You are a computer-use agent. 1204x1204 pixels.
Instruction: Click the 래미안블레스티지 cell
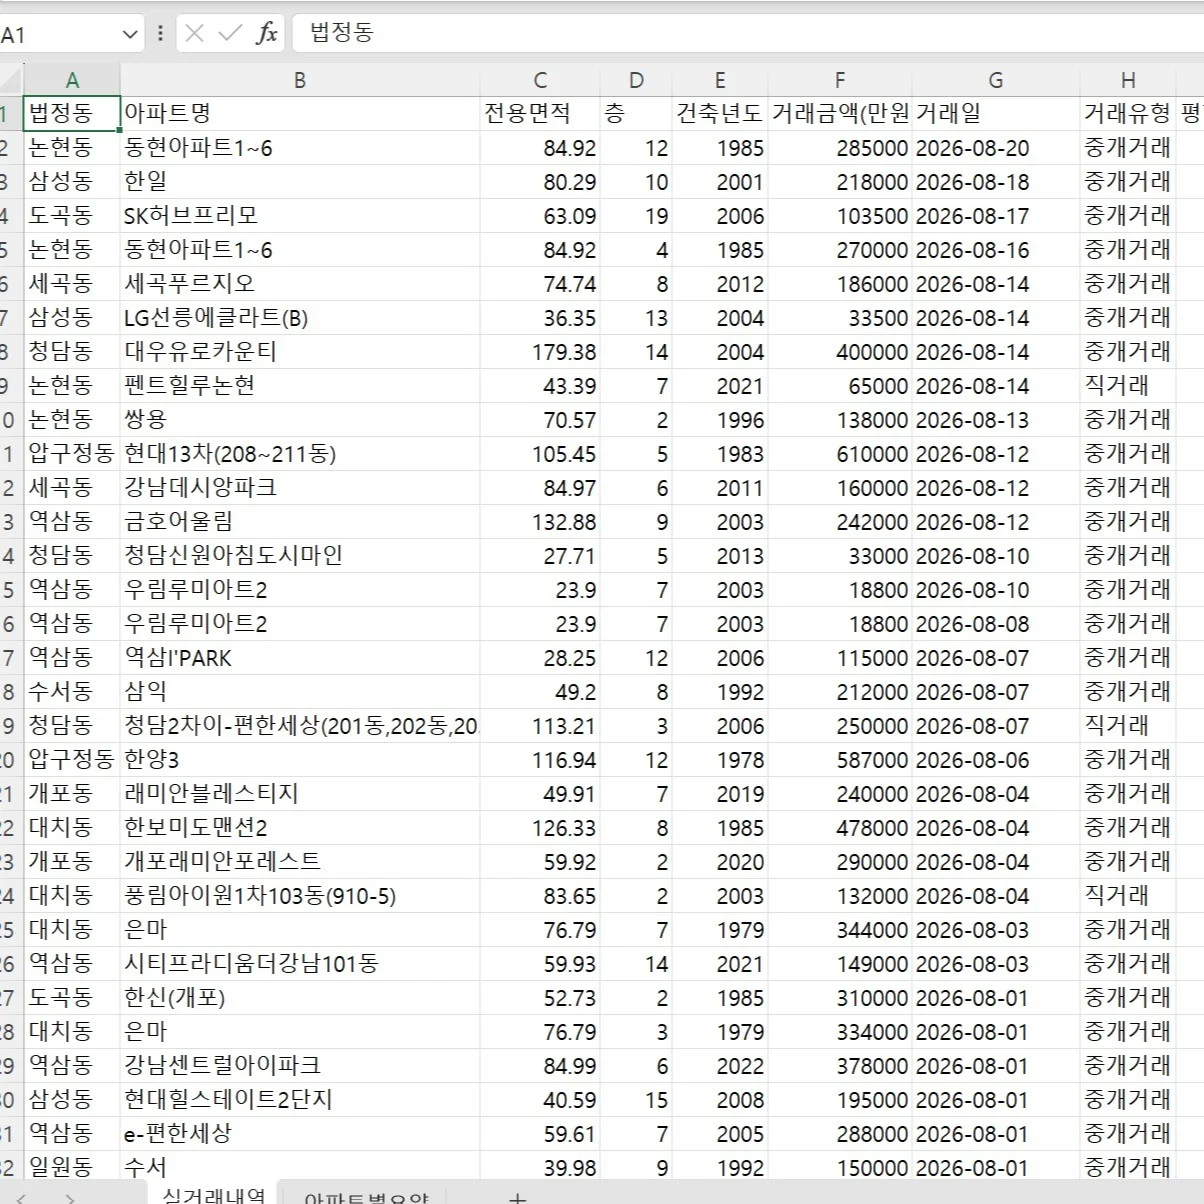[x=300, y=794]
